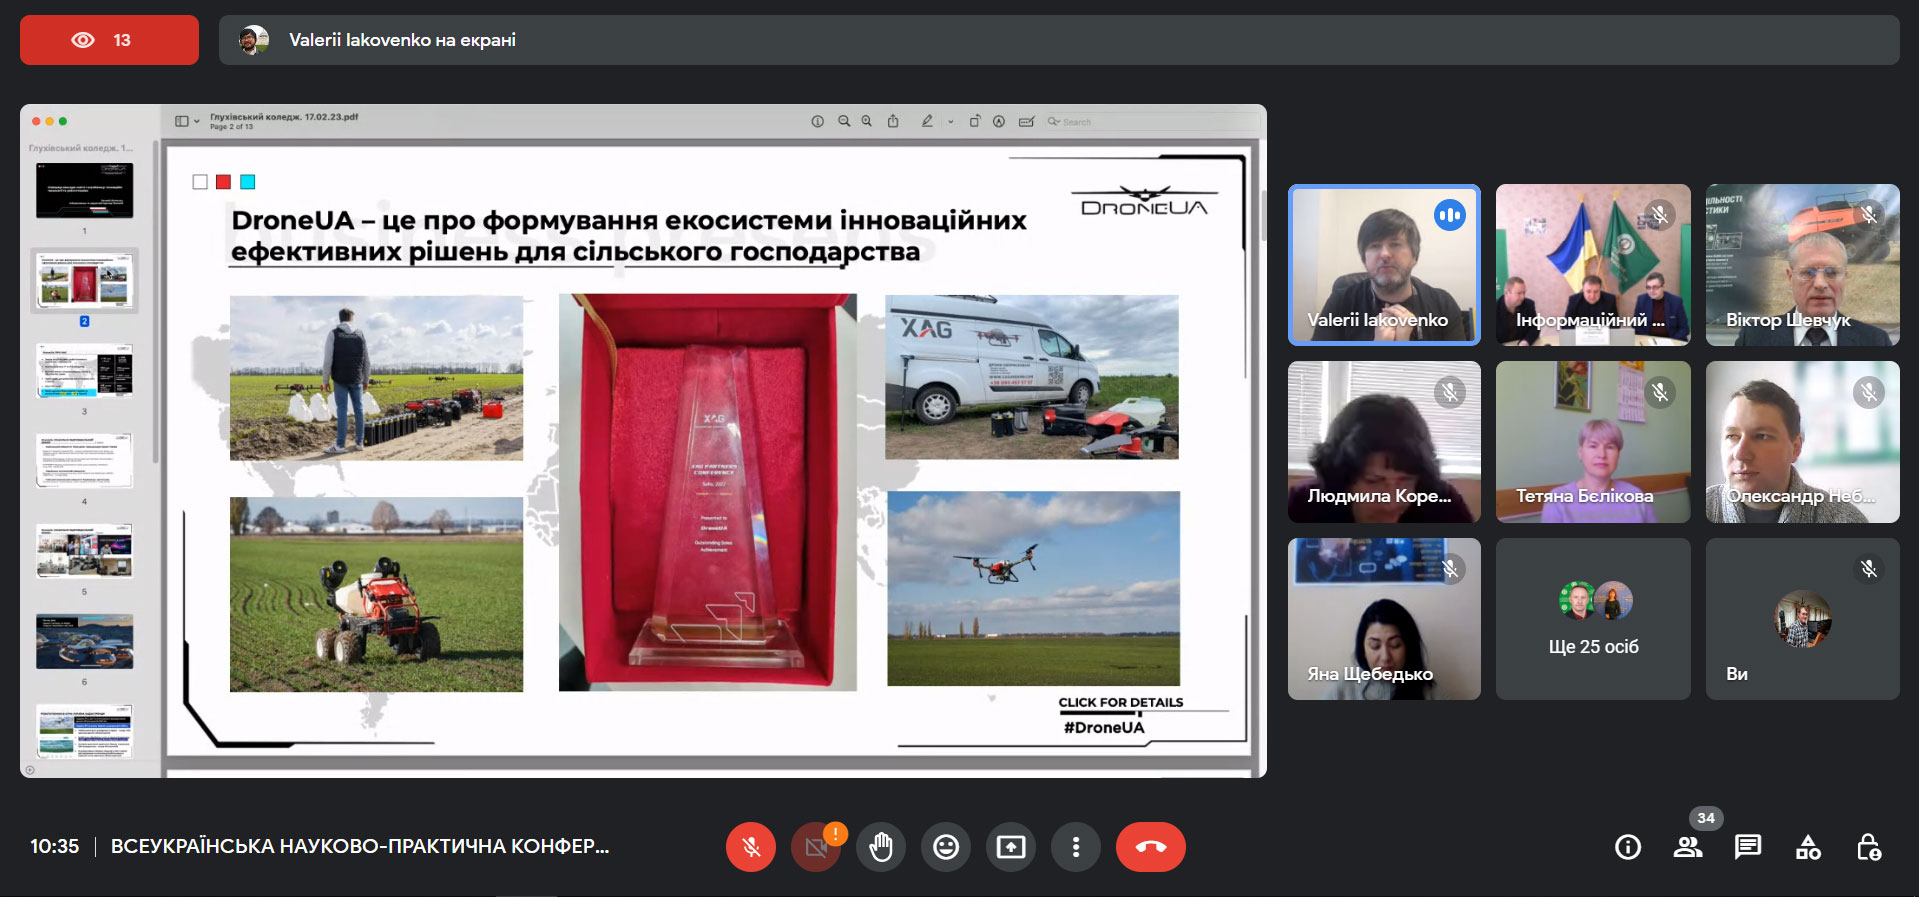Expand the sidebar view options chevron
The image size is (1919, 897).
[x=196, y=121]
